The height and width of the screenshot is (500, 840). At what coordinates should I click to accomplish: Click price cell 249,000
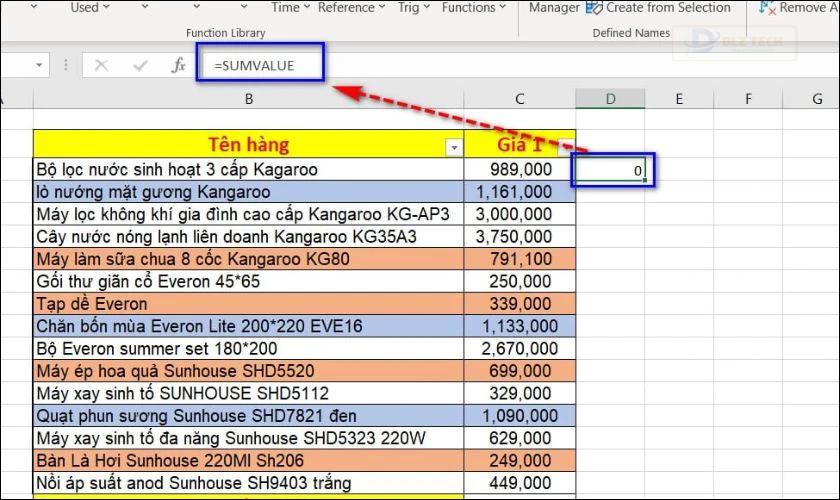[520, 461]
